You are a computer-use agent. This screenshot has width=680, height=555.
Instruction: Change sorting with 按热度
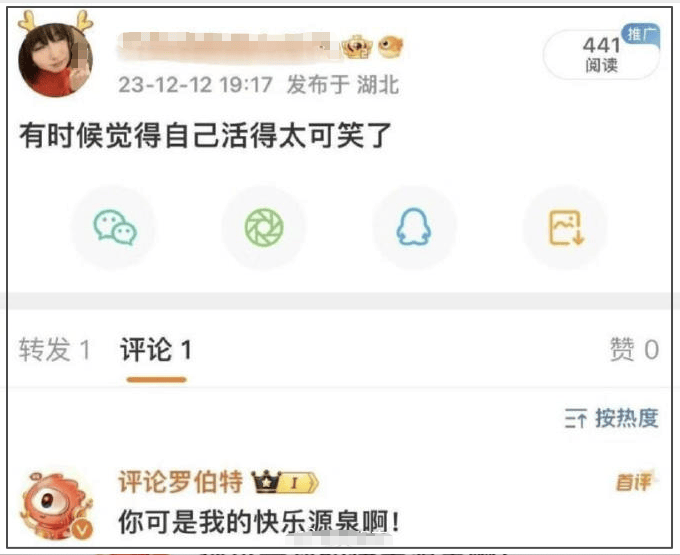[612, 418]
